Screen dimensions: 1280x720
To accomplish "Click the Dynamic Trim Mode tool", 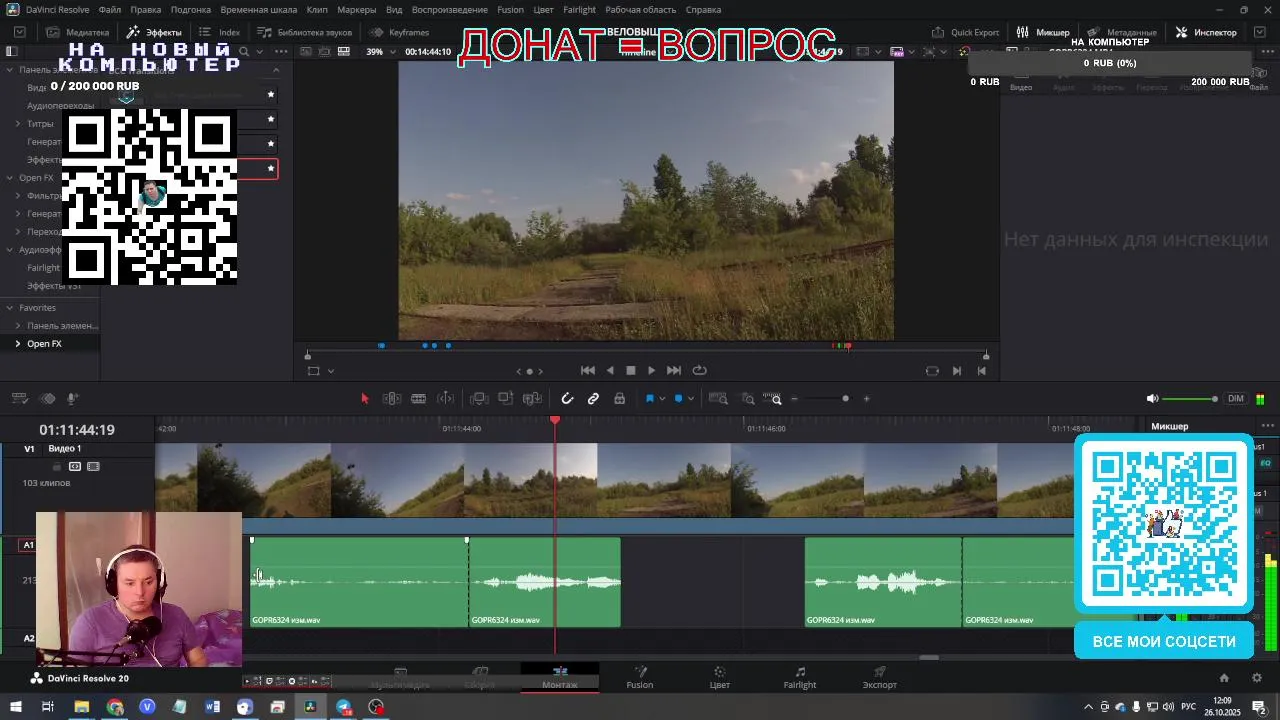I will (446, 399).
